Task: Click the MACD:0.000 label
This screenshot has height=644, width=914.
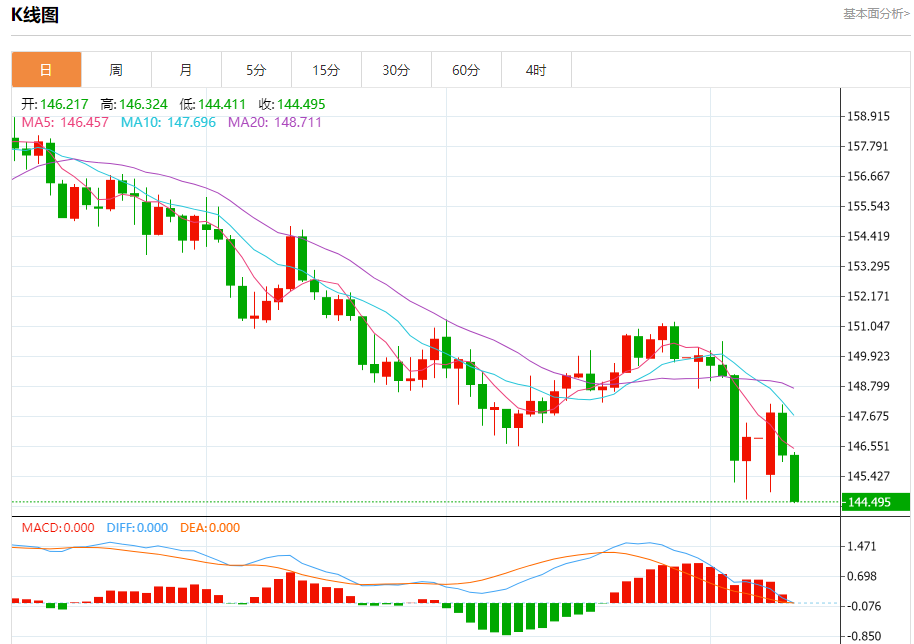Action: click(58, 528)
